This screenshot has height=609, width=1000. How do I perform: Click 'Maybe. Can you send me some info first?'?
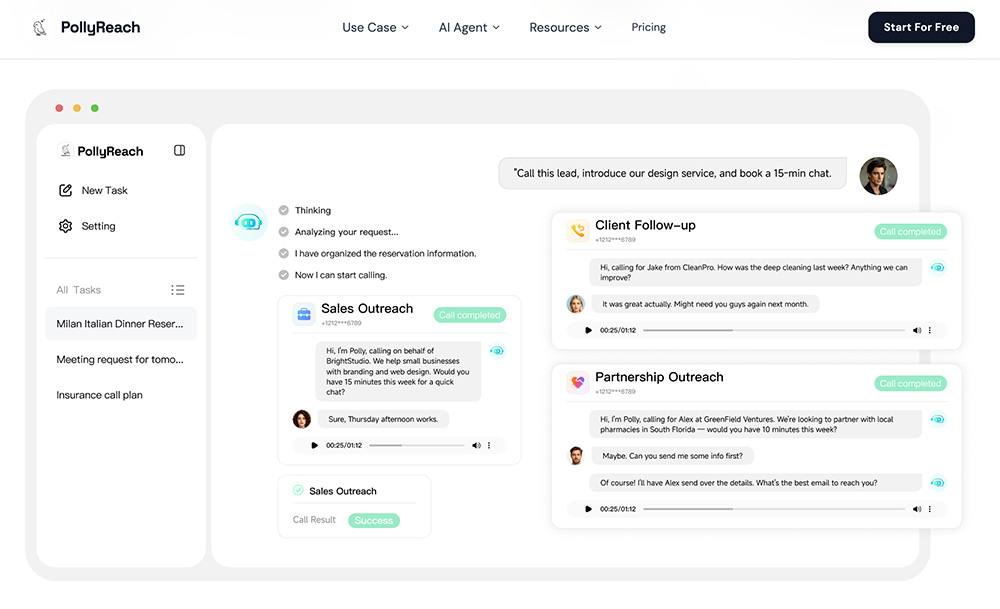point(672,456)
